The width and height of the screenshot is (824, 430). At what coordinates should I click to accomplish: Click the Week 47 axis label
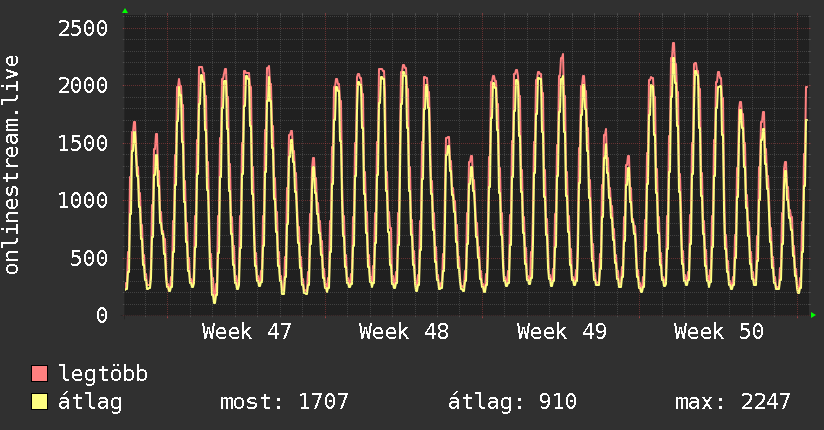click(246, 332)
